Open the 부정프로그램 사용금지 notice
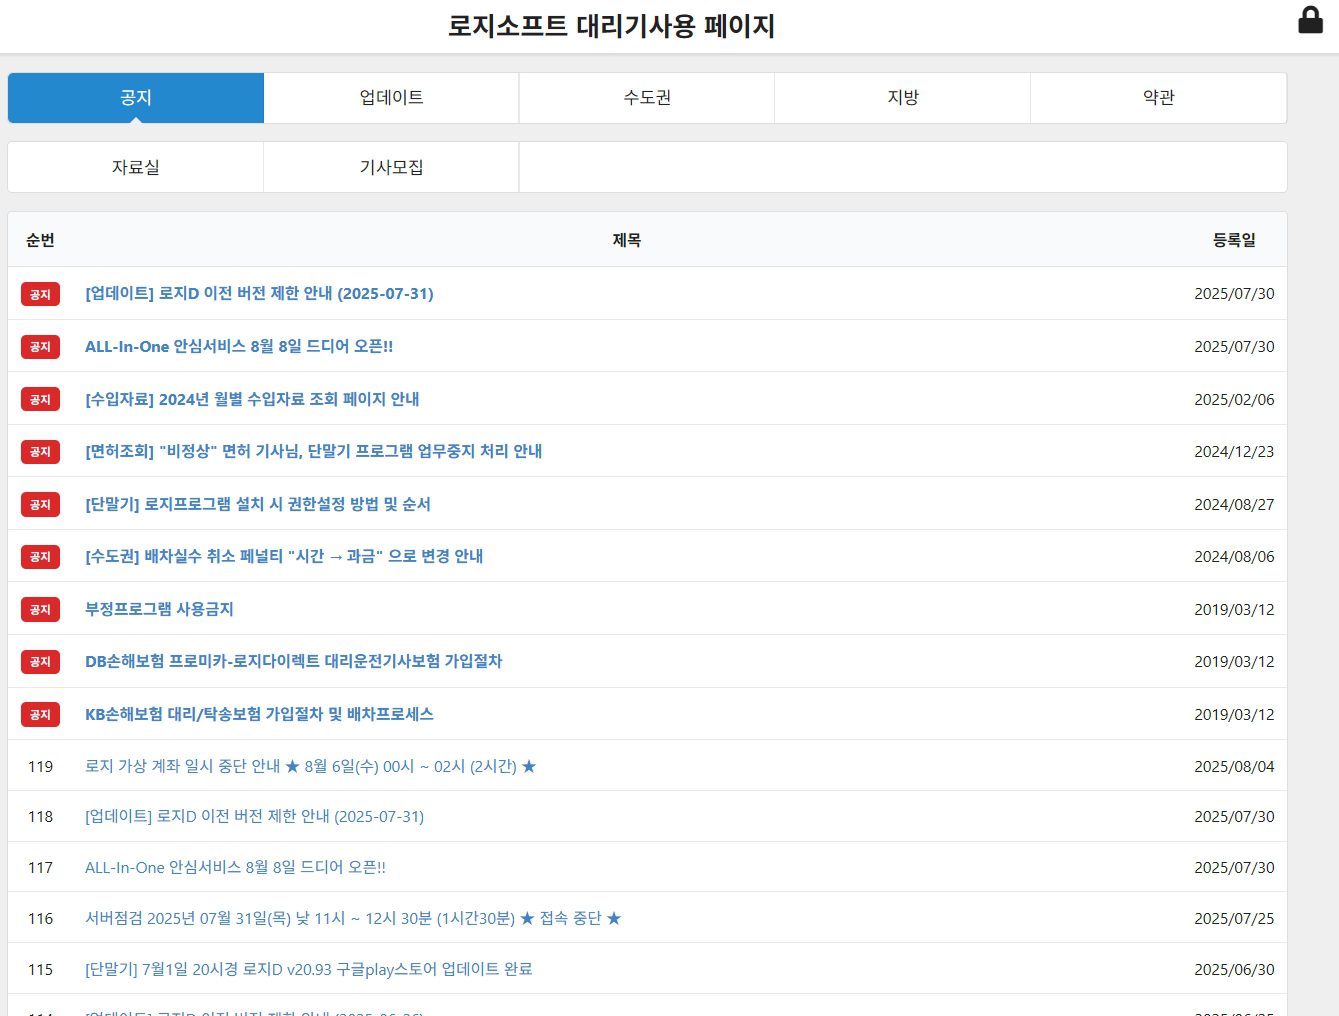Viewport: 1339px width, 1016px height. (159, 609)
